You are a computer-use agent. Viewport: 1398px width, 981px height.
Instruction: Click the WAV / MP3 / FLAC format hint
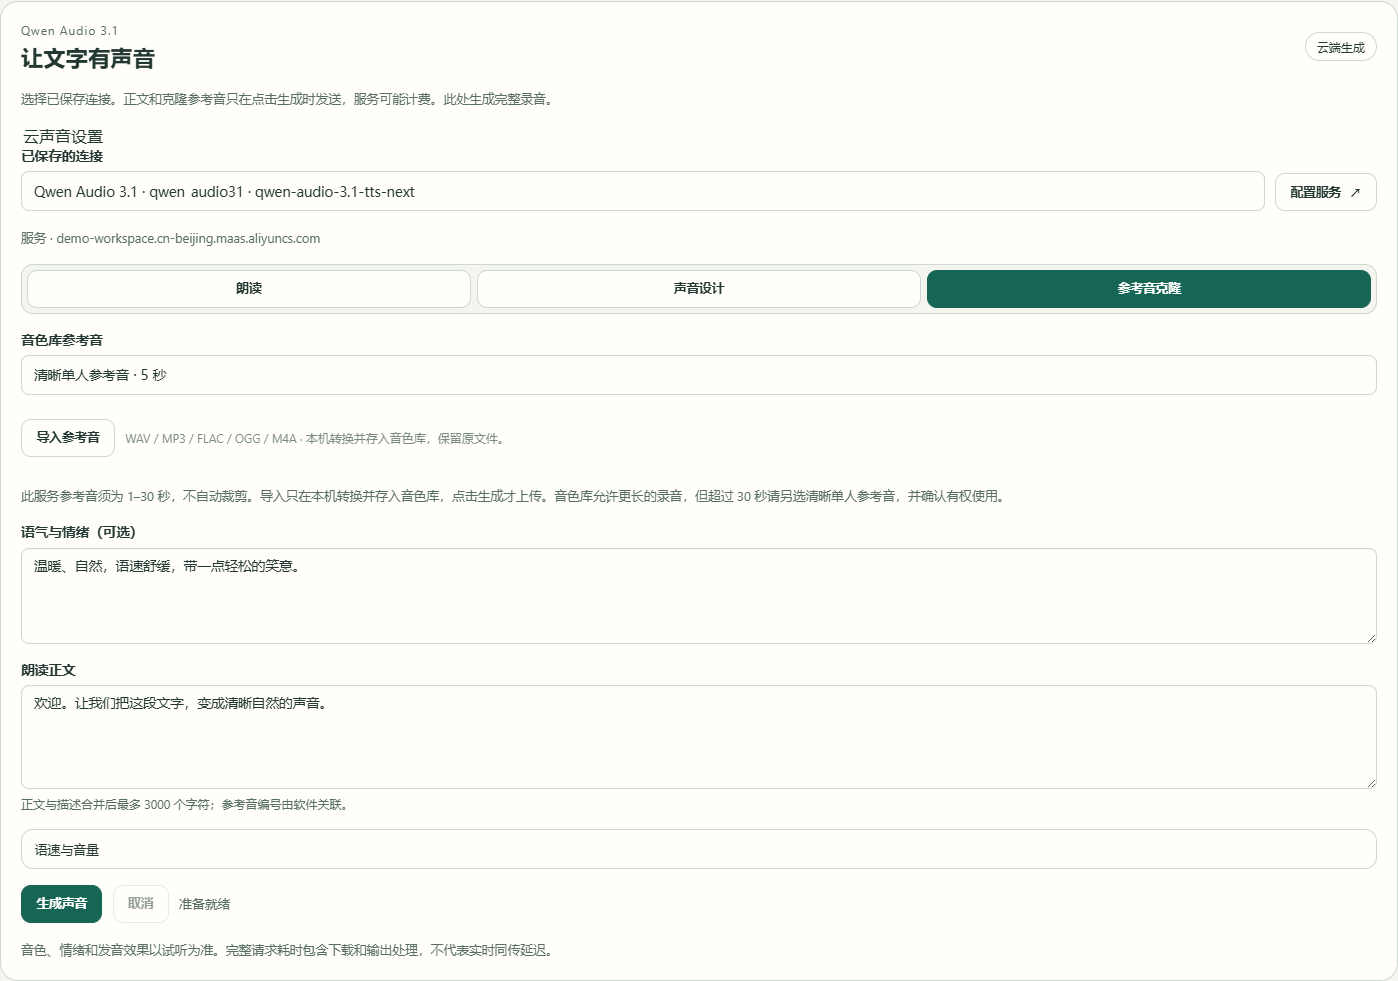pyautogui.click(x=316, y=439)
